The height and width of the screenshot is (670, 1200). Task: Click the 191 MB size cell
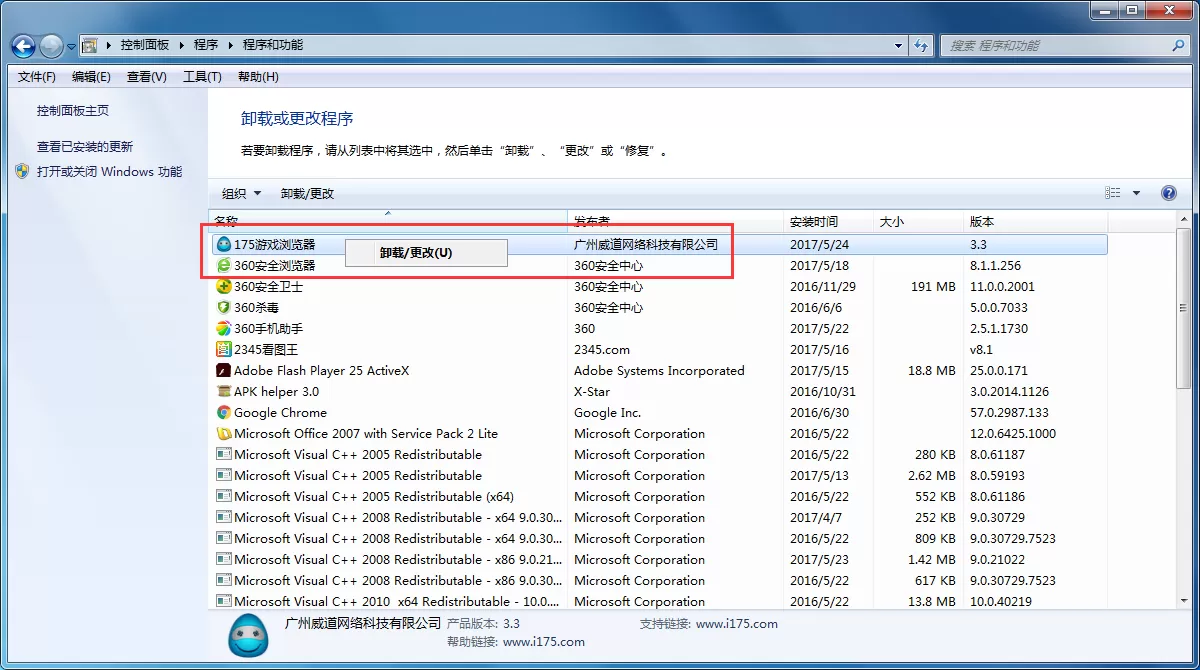pos(933,286)
